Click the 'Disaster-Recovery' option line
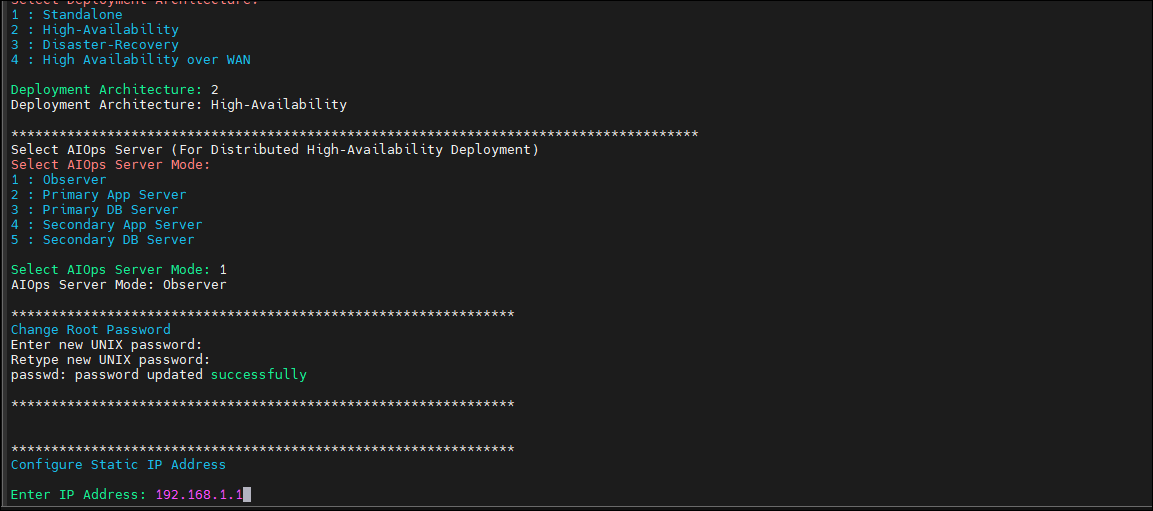The width and height of the screenshot is (1153, 511). 95,45
